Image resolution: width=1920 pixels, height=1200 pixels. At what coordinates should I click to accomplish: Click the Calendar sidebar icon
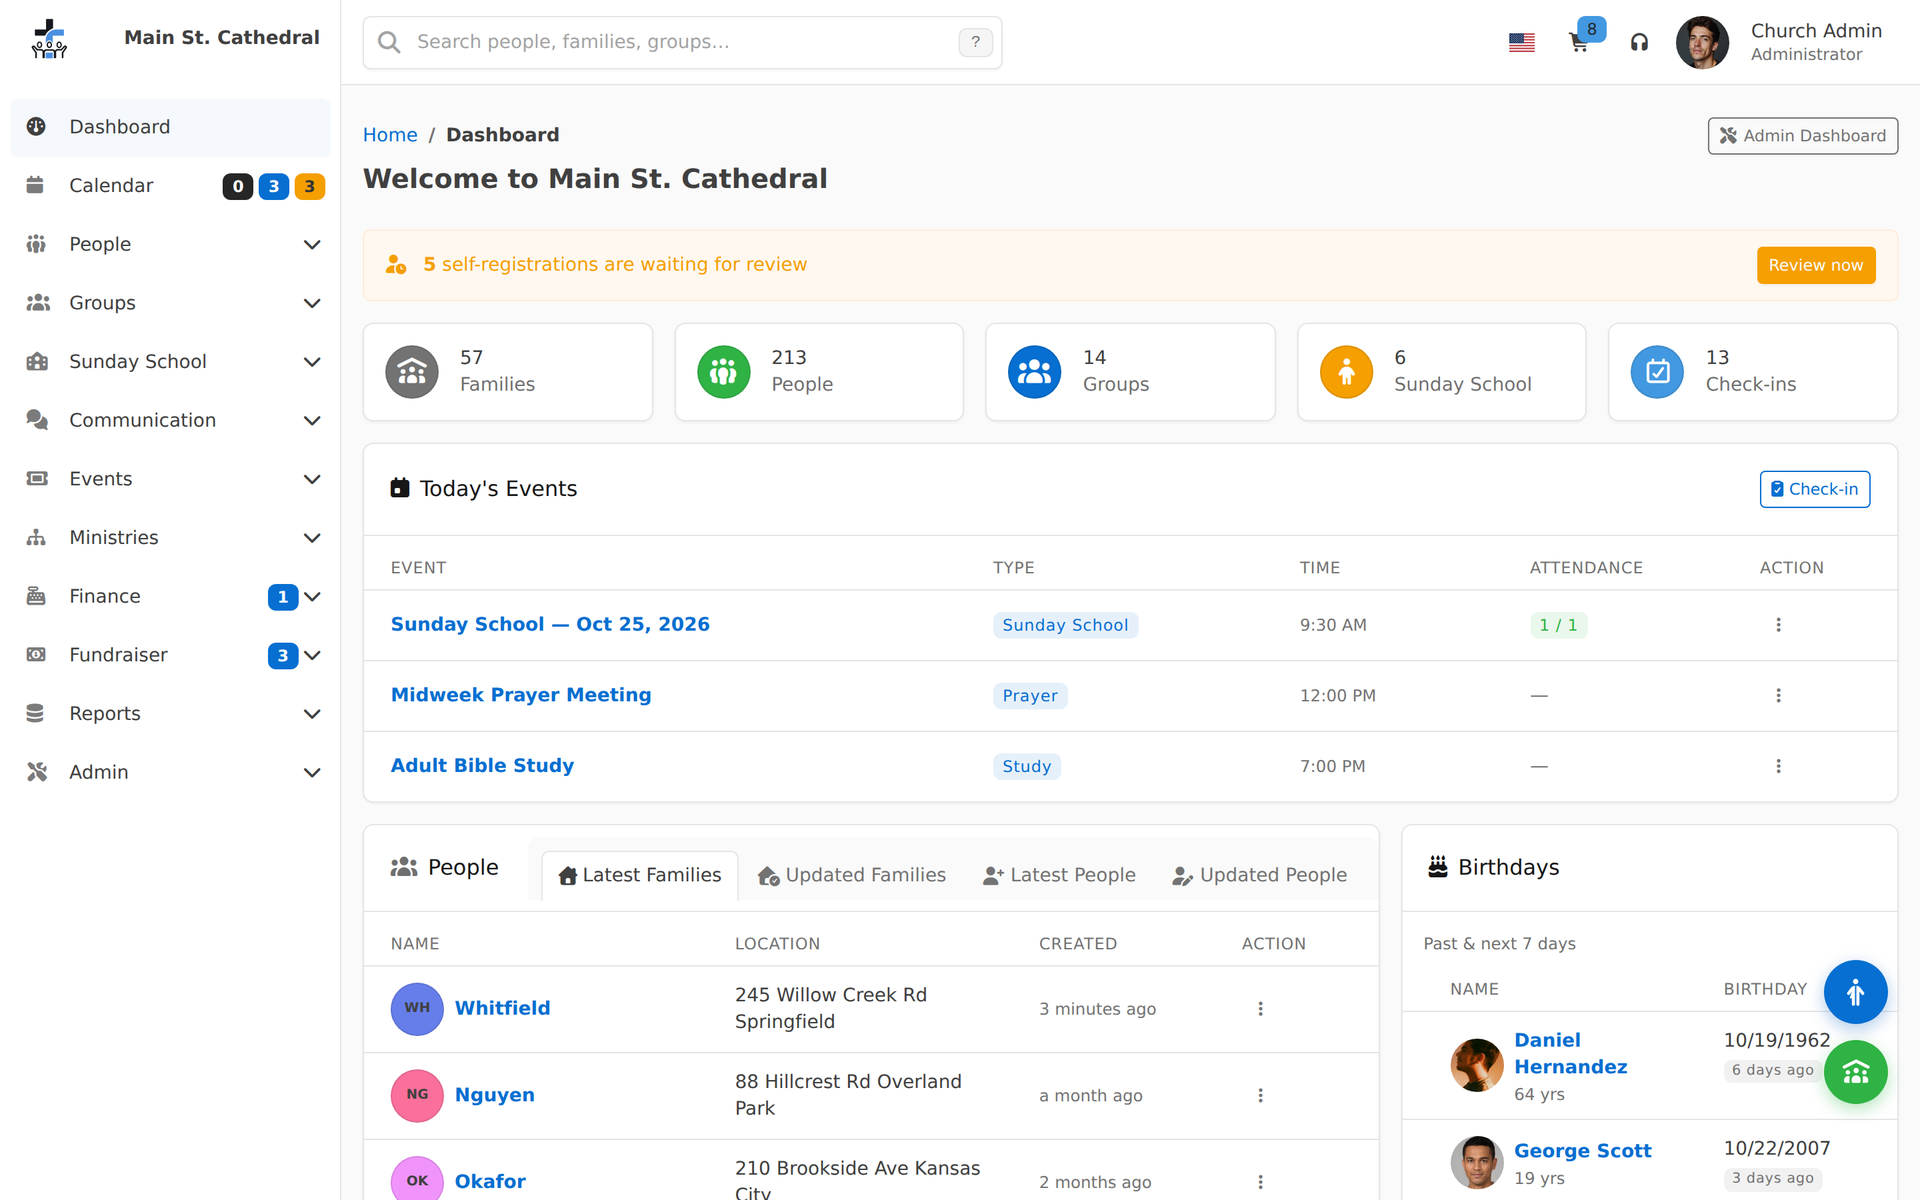pos(35,185)
